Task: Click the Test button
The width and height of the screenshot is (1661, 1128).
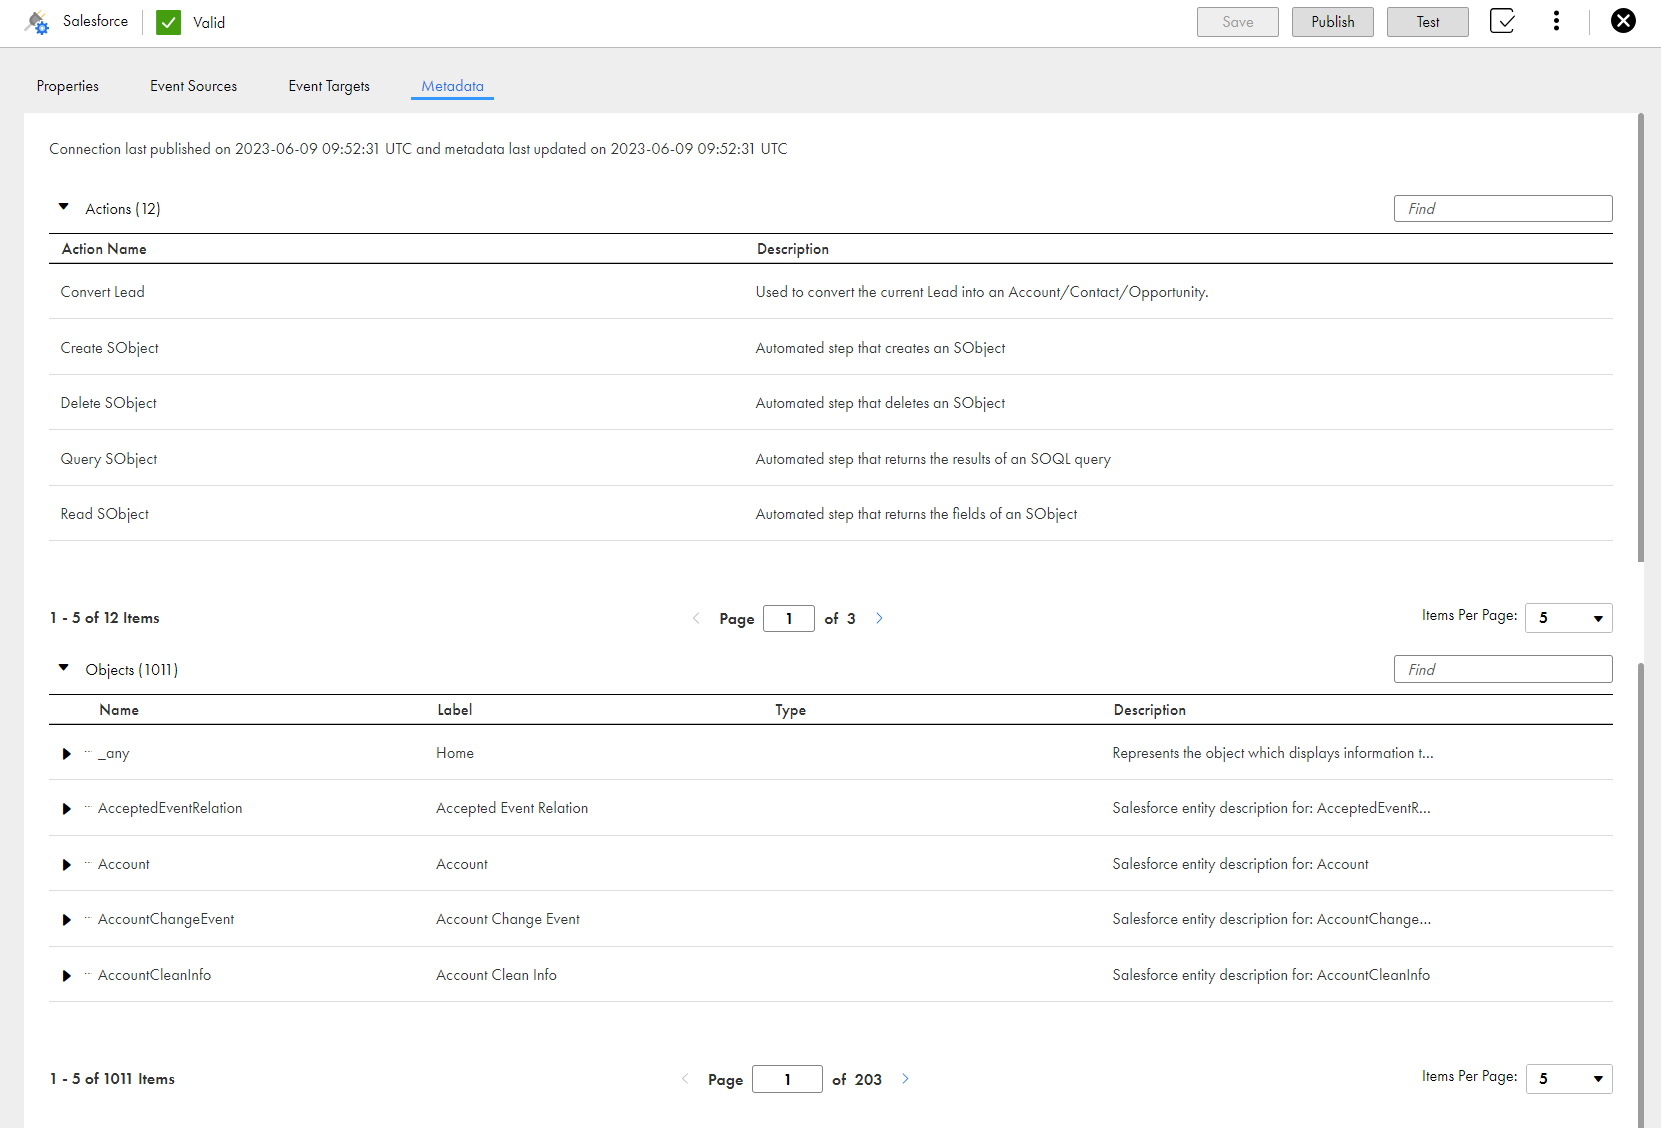Action: tap(1428, 22)
